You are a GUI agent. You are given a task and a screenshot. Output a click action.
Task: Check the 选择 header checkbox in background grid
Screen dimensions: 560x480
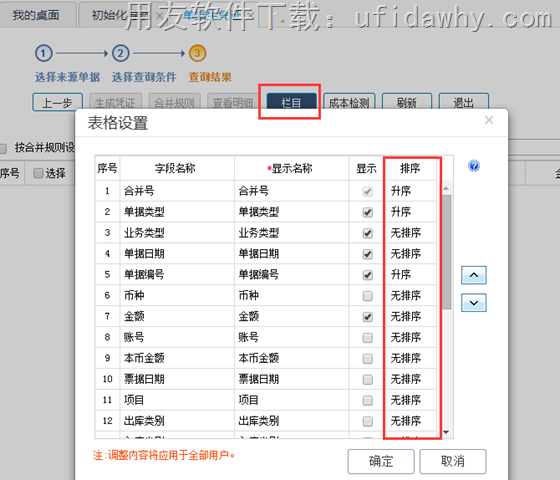38,174
